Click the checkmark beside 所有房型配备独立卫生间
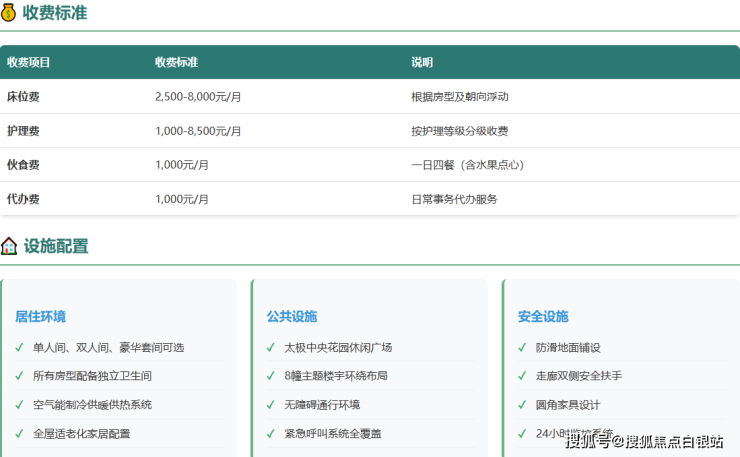The height and width of the screenshot is (457, 740). pyautogui.click(x=19, y=376)
